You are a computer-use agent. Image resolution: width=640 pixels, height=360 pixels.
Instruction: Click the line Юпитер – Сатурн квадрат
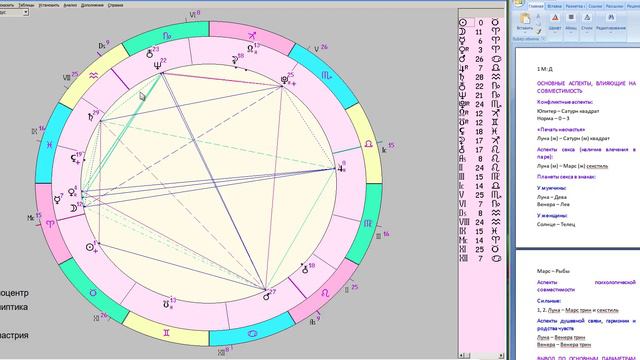pos(568,111)
